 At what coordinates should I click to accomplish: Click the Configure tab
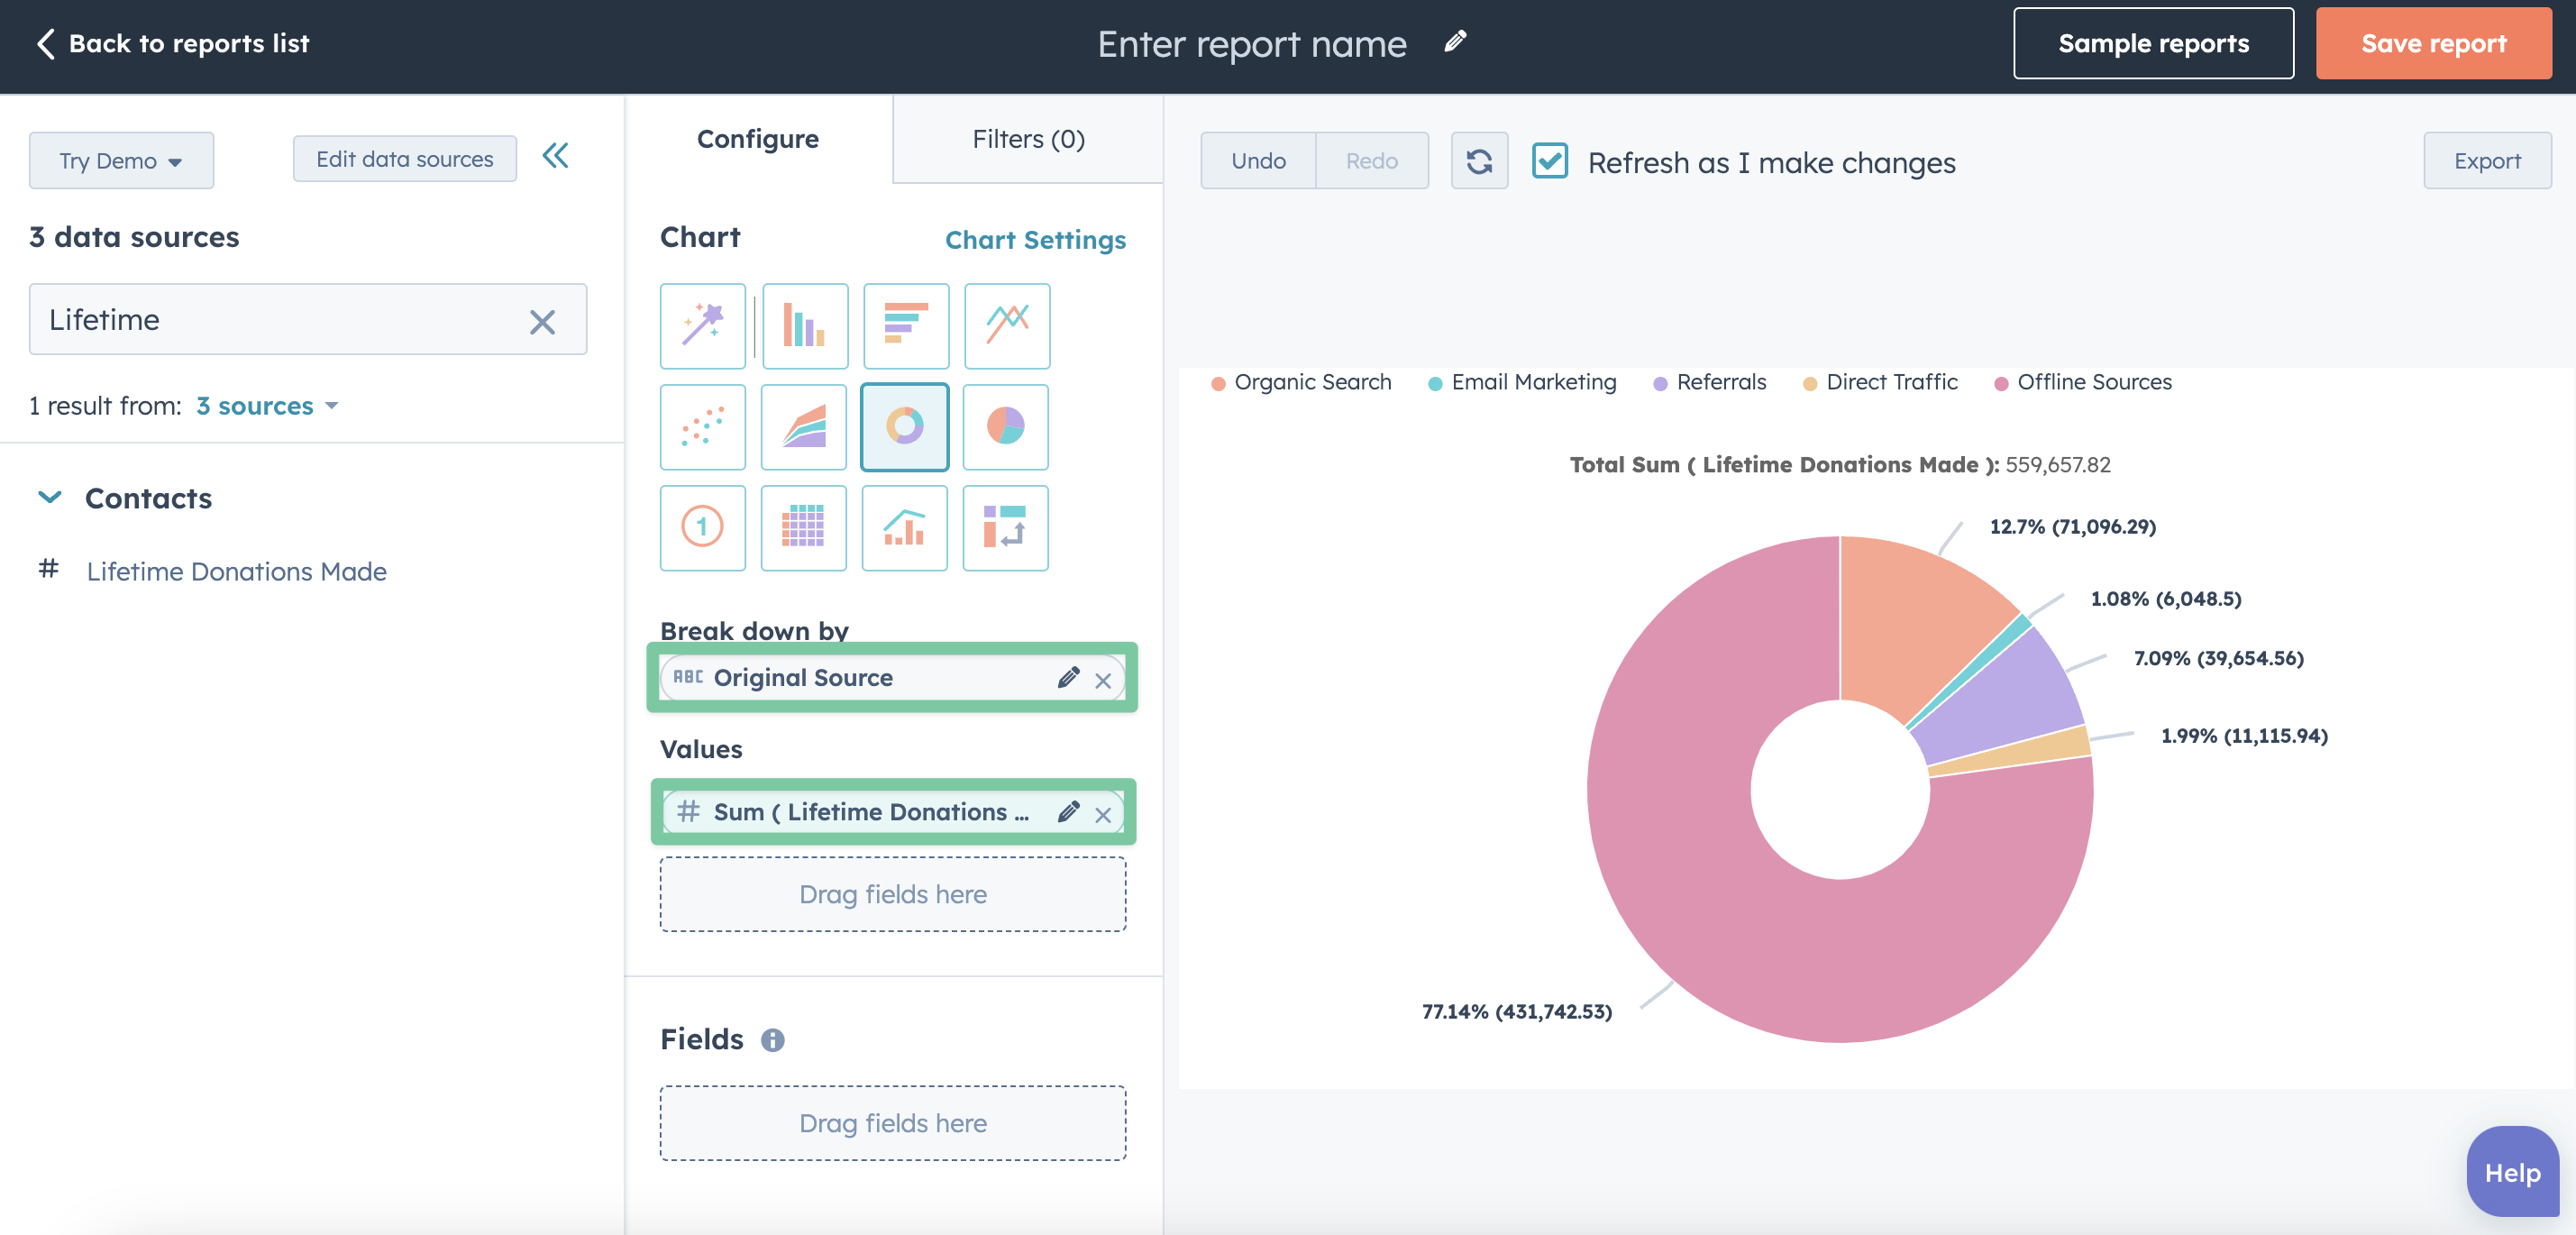[x=757, y=138]
